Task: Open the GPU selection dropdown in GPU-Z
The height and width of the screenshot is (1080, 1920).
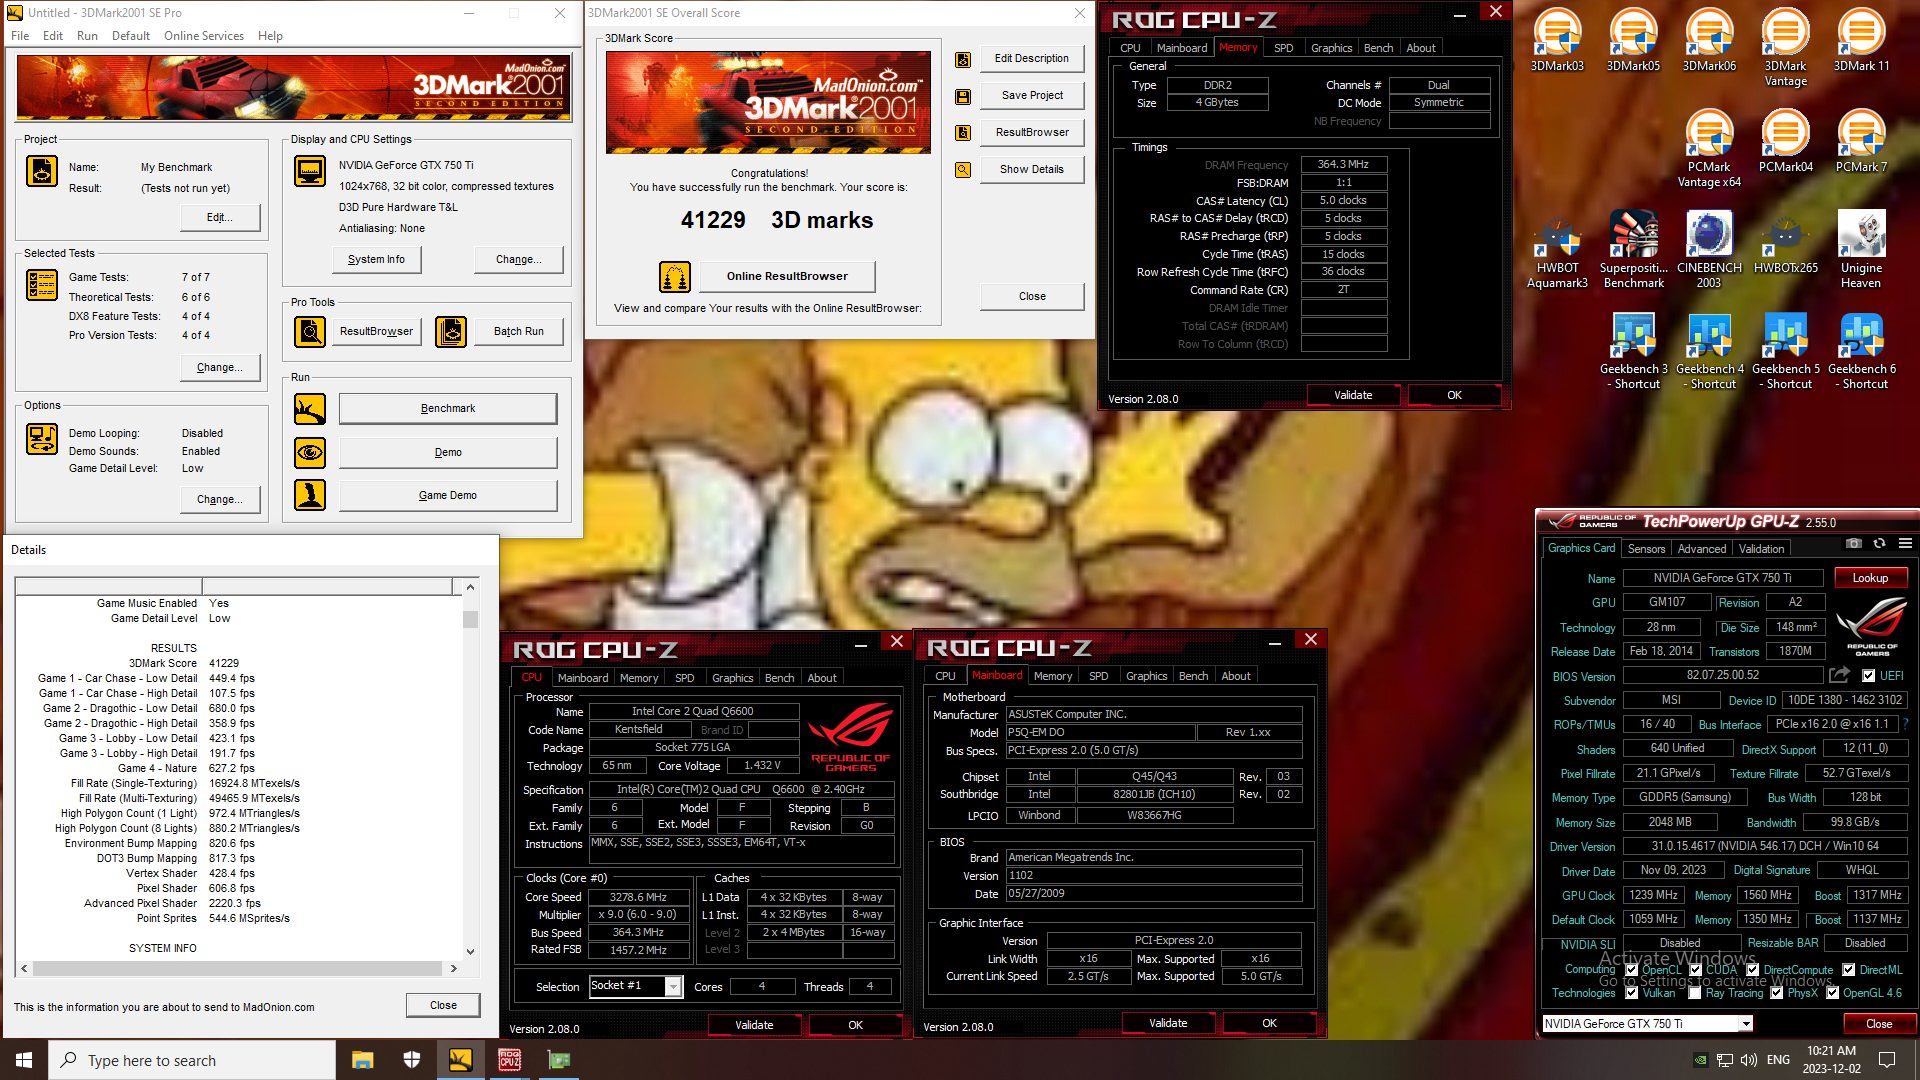Action: (x=1745, y=1024)
